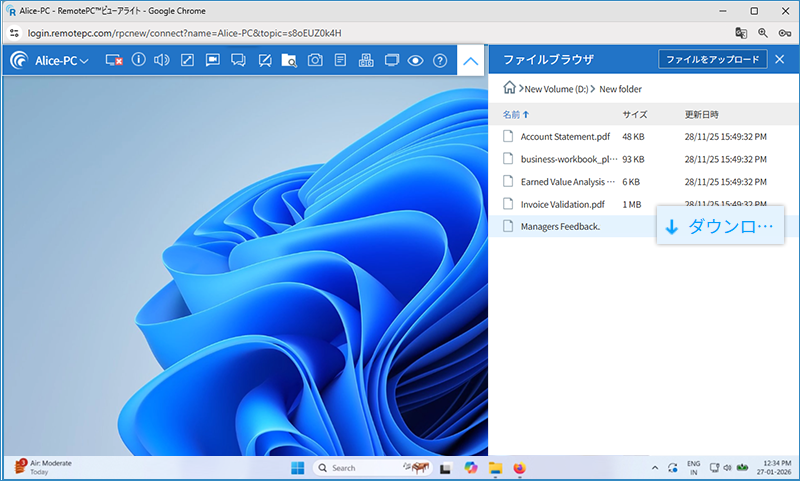Click the disconnect session icon

[x=114, y=60]
